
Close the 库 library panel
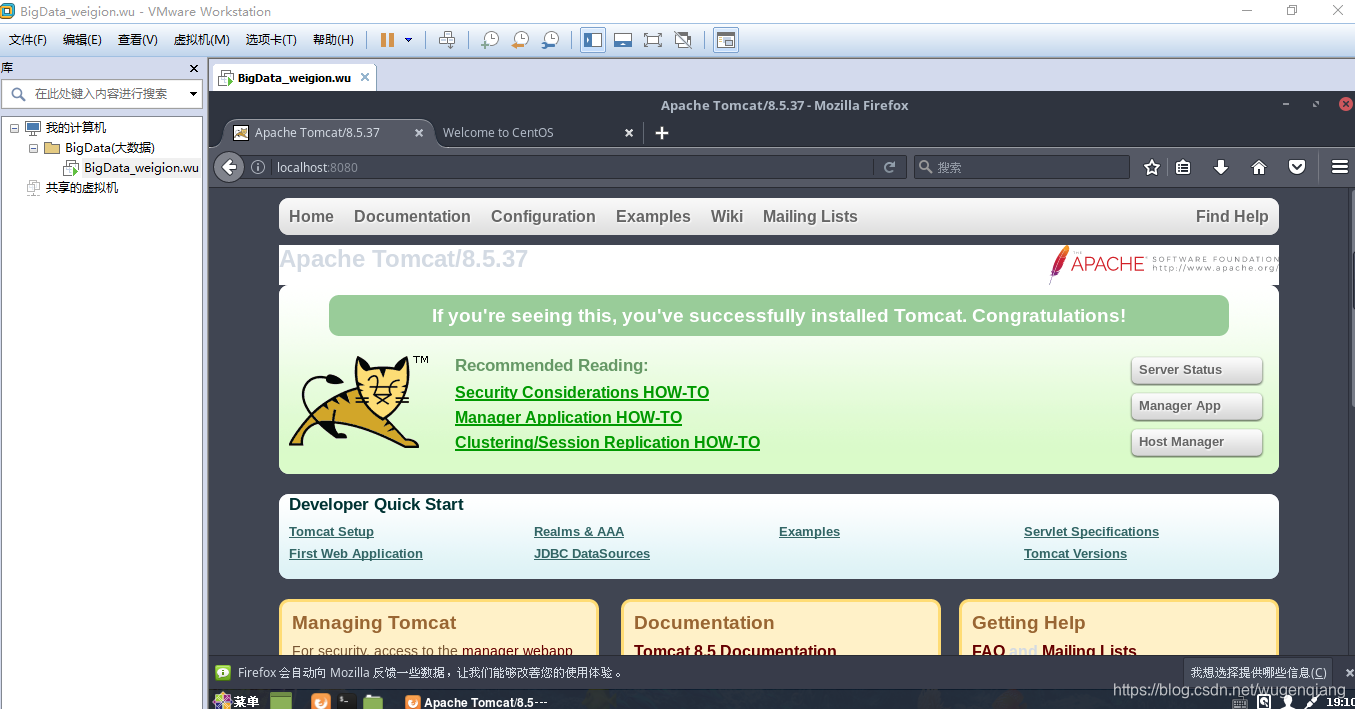coord(194,68)
